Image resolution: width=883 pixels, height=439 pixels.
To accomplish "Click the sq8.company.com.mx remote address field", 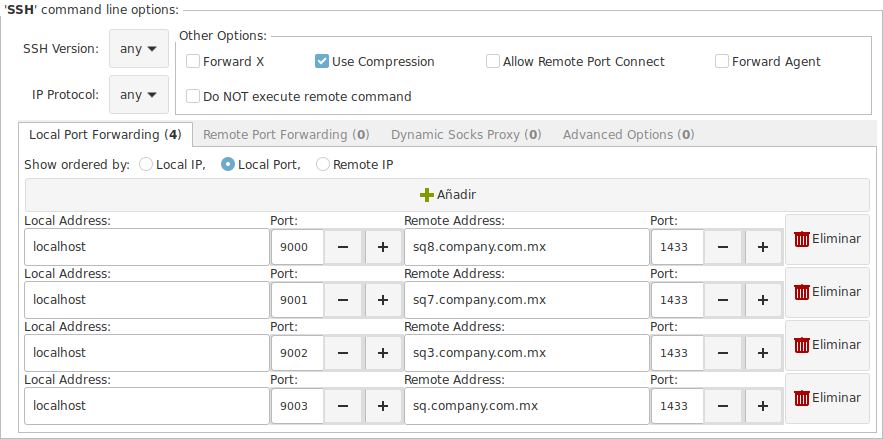I will 527,247.
